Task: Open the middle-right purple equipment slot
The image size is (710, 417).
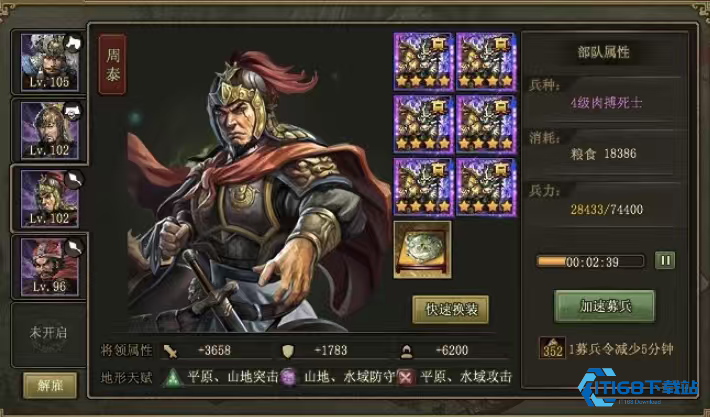Action: pos(486,125)
